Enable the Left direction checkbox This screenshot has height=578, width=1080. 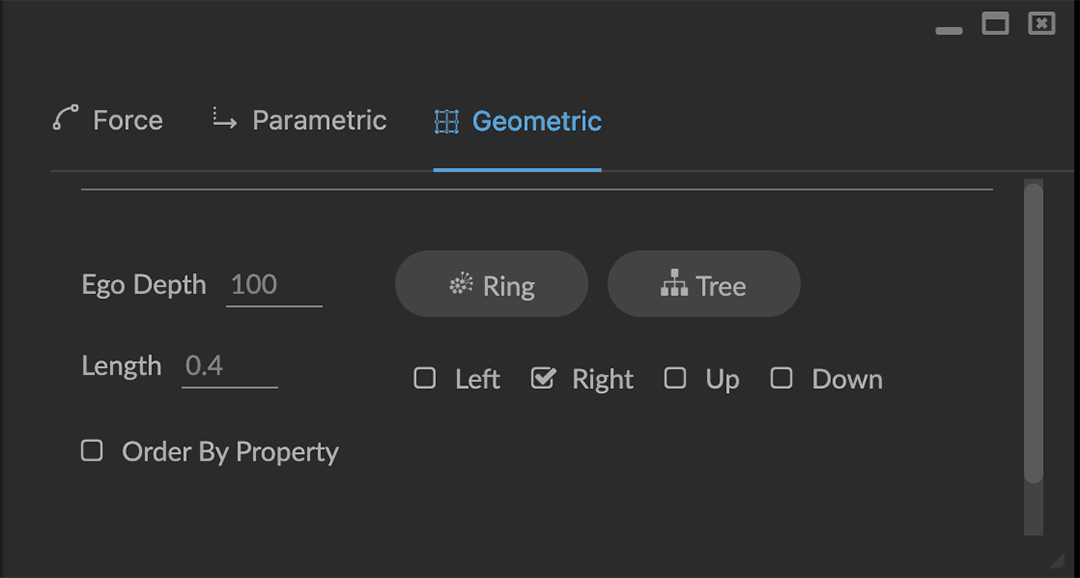425,378
